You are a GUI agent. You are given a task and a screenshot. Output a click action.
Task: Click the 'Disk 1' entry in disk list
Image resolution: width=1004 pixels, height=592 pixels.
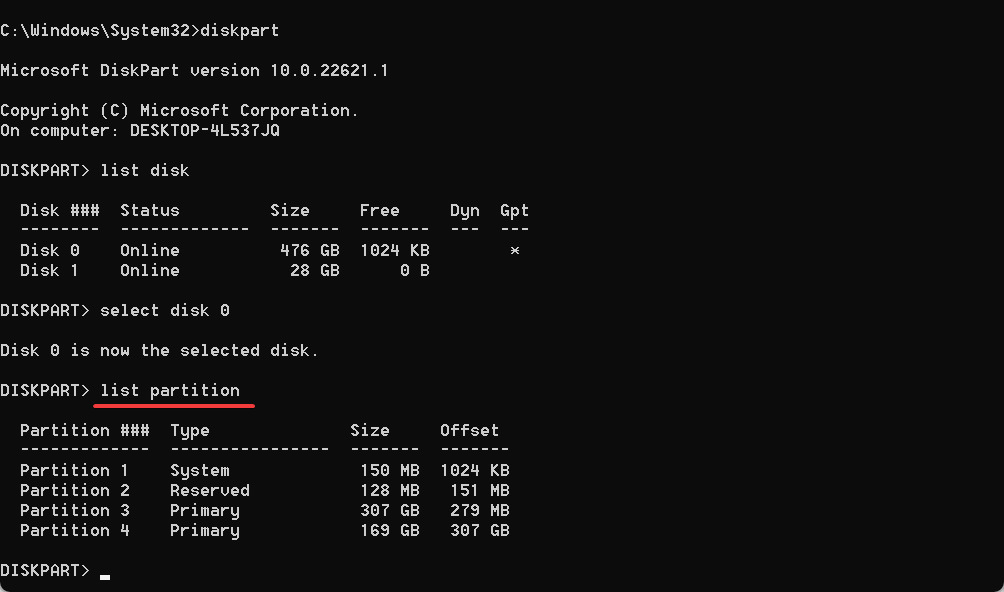[x=50, y=270]
